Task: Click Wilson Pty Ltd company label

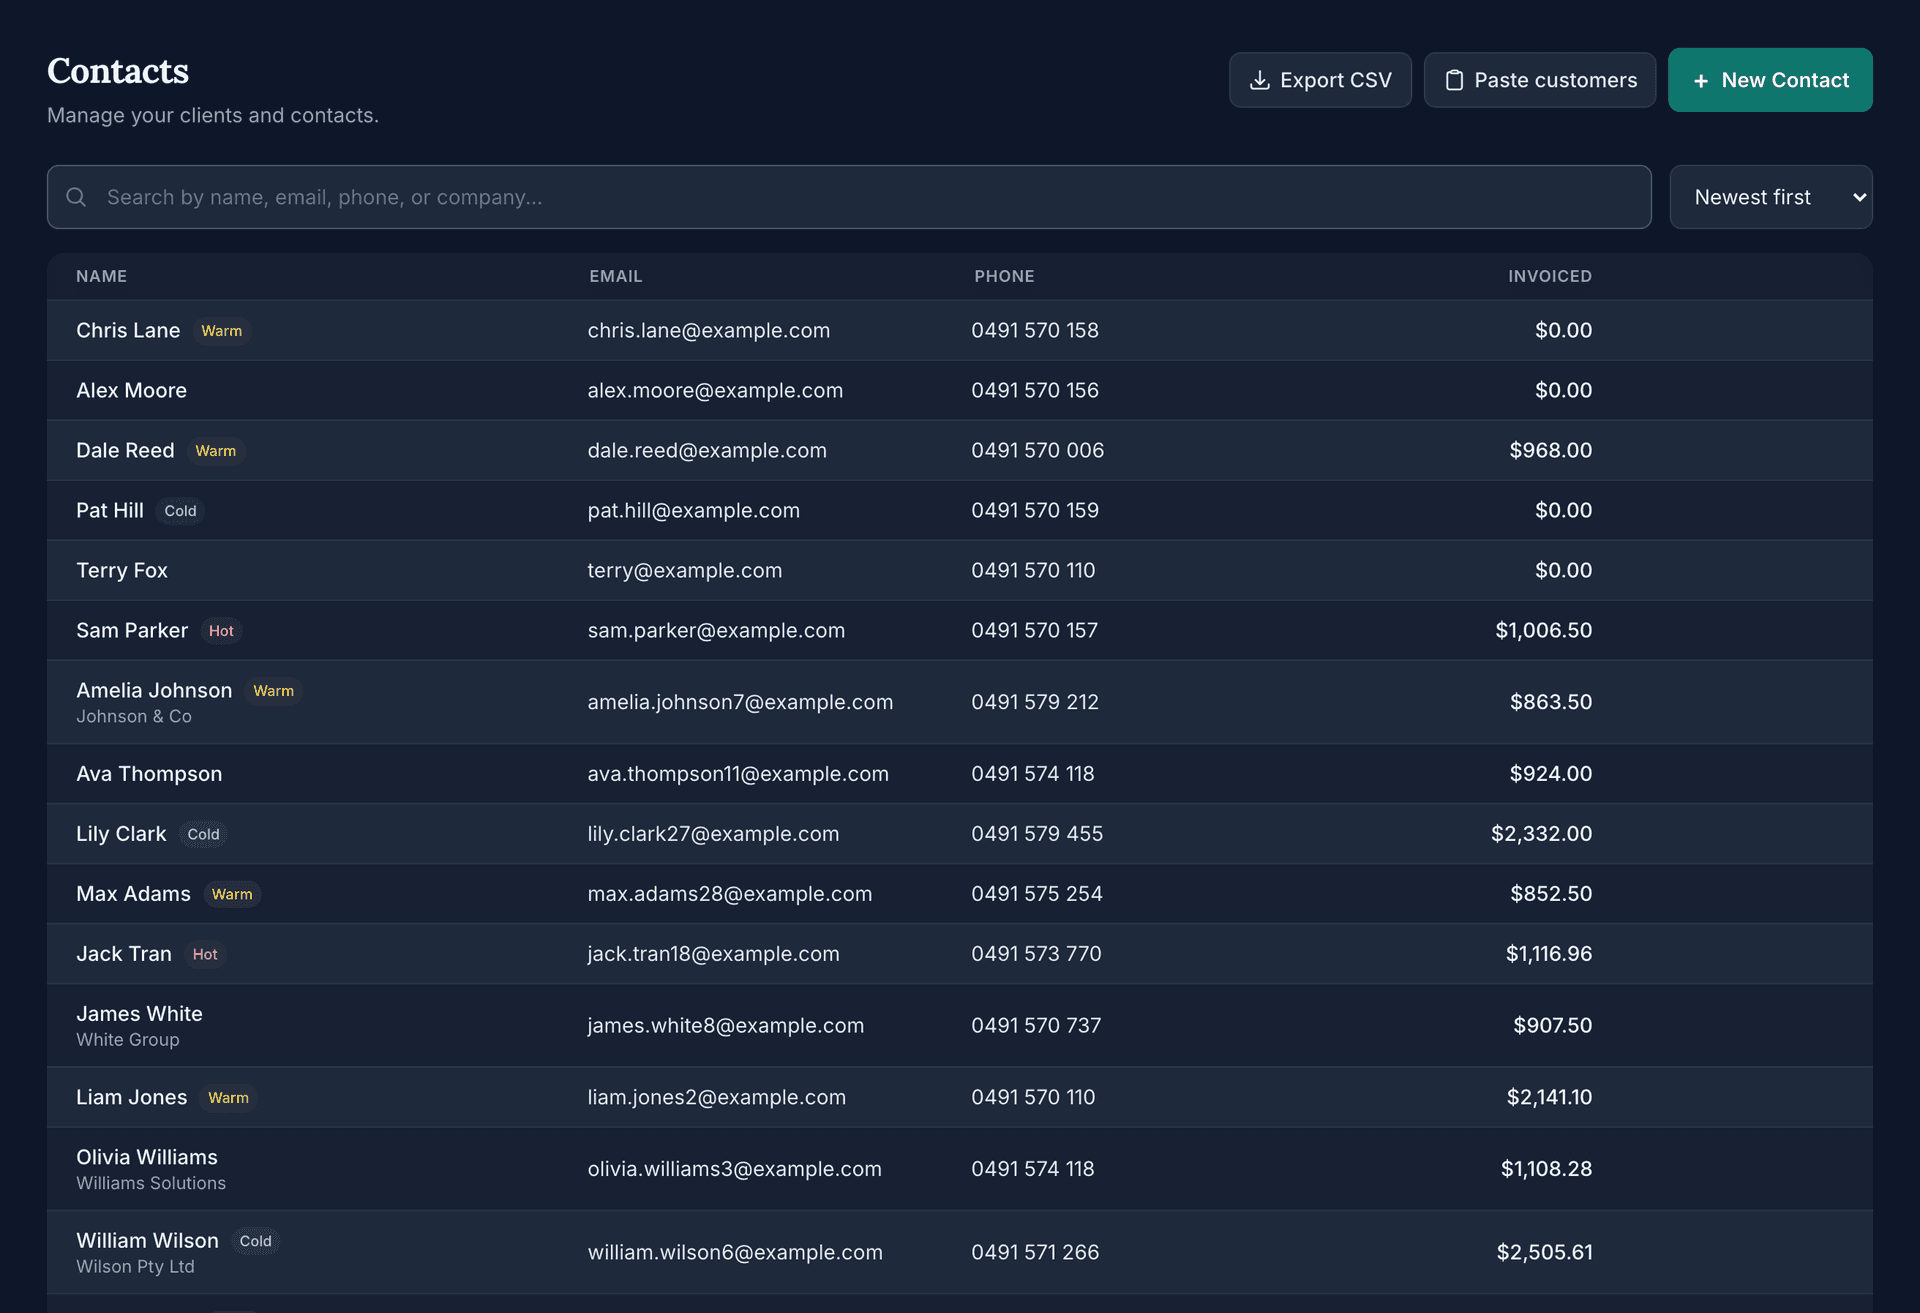Action: click(x=135, y=1266)
